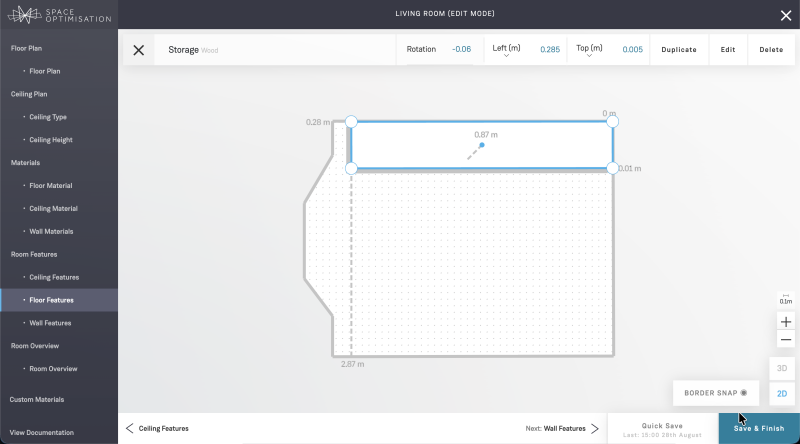Select the top-left storage resize handle
This screenshot has width=800, height=444.
351,121
